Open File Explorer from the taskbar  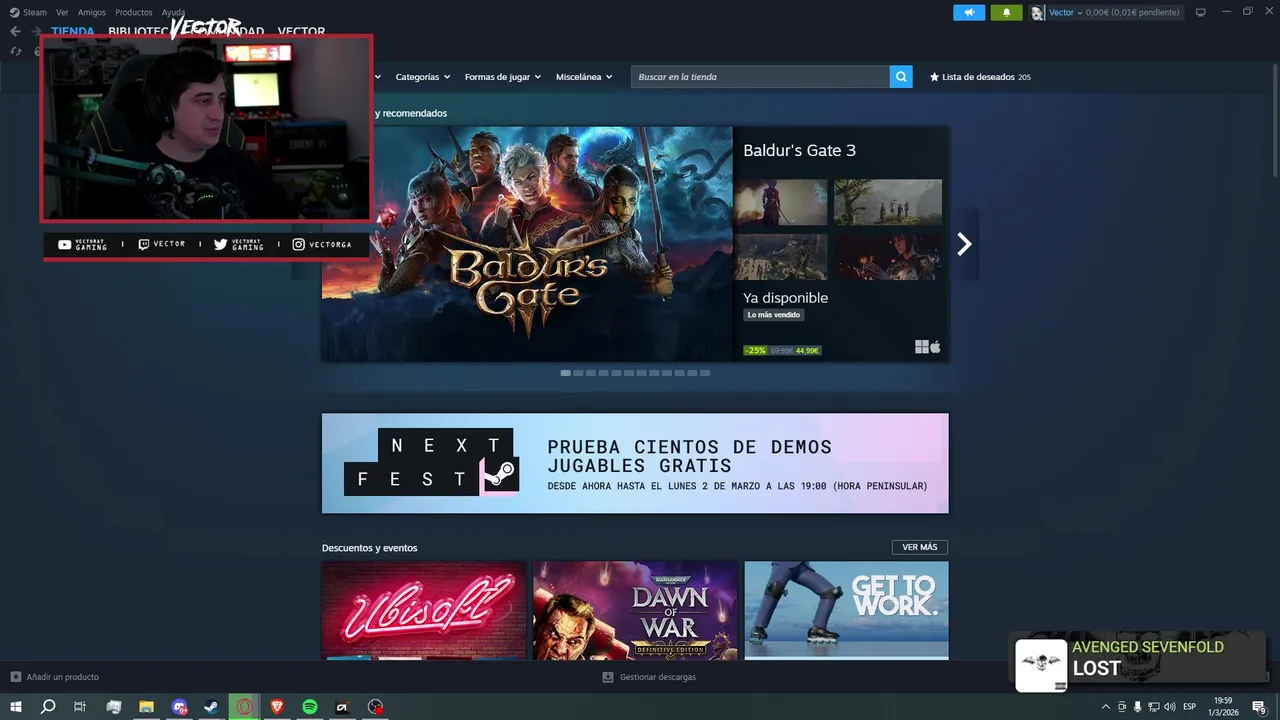146,707
